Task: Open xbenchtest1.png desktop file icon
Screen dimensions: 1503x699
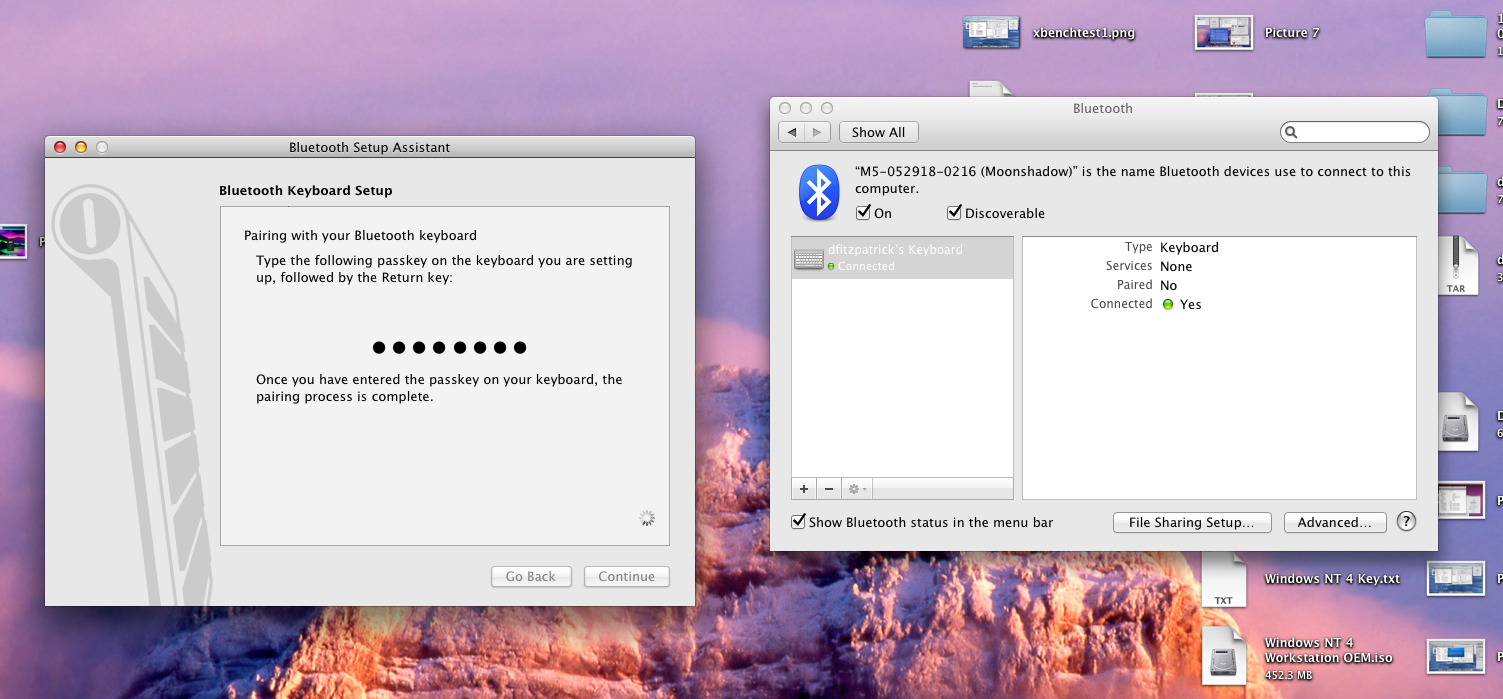Action: (991, 32)
